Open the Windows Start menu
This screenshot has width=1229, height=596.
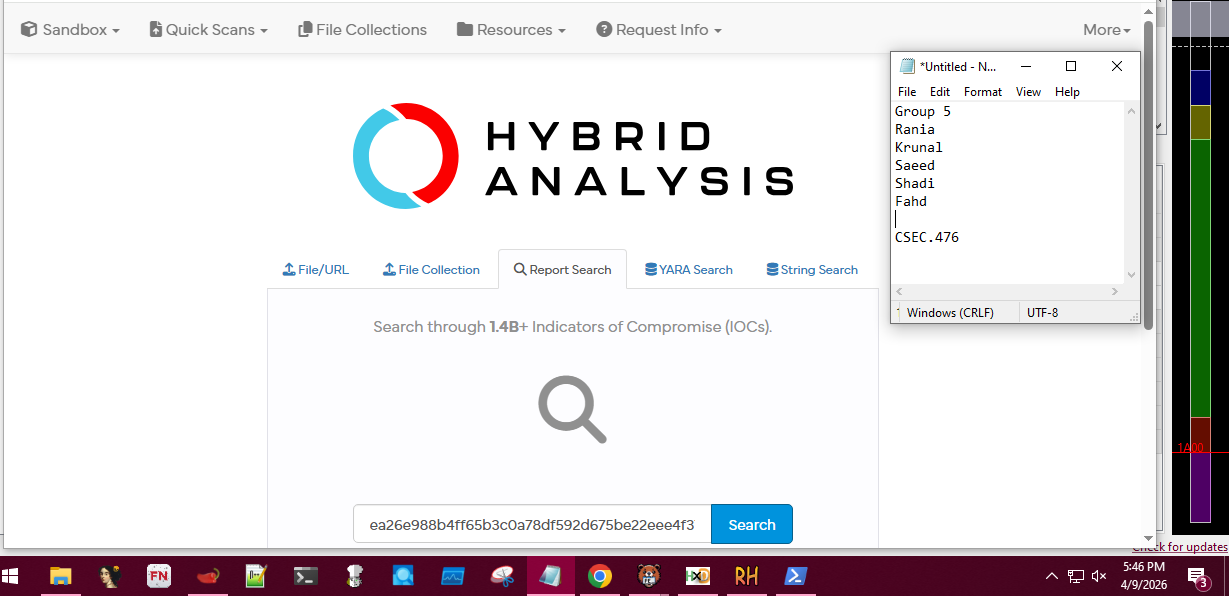[x=12, y=576]
